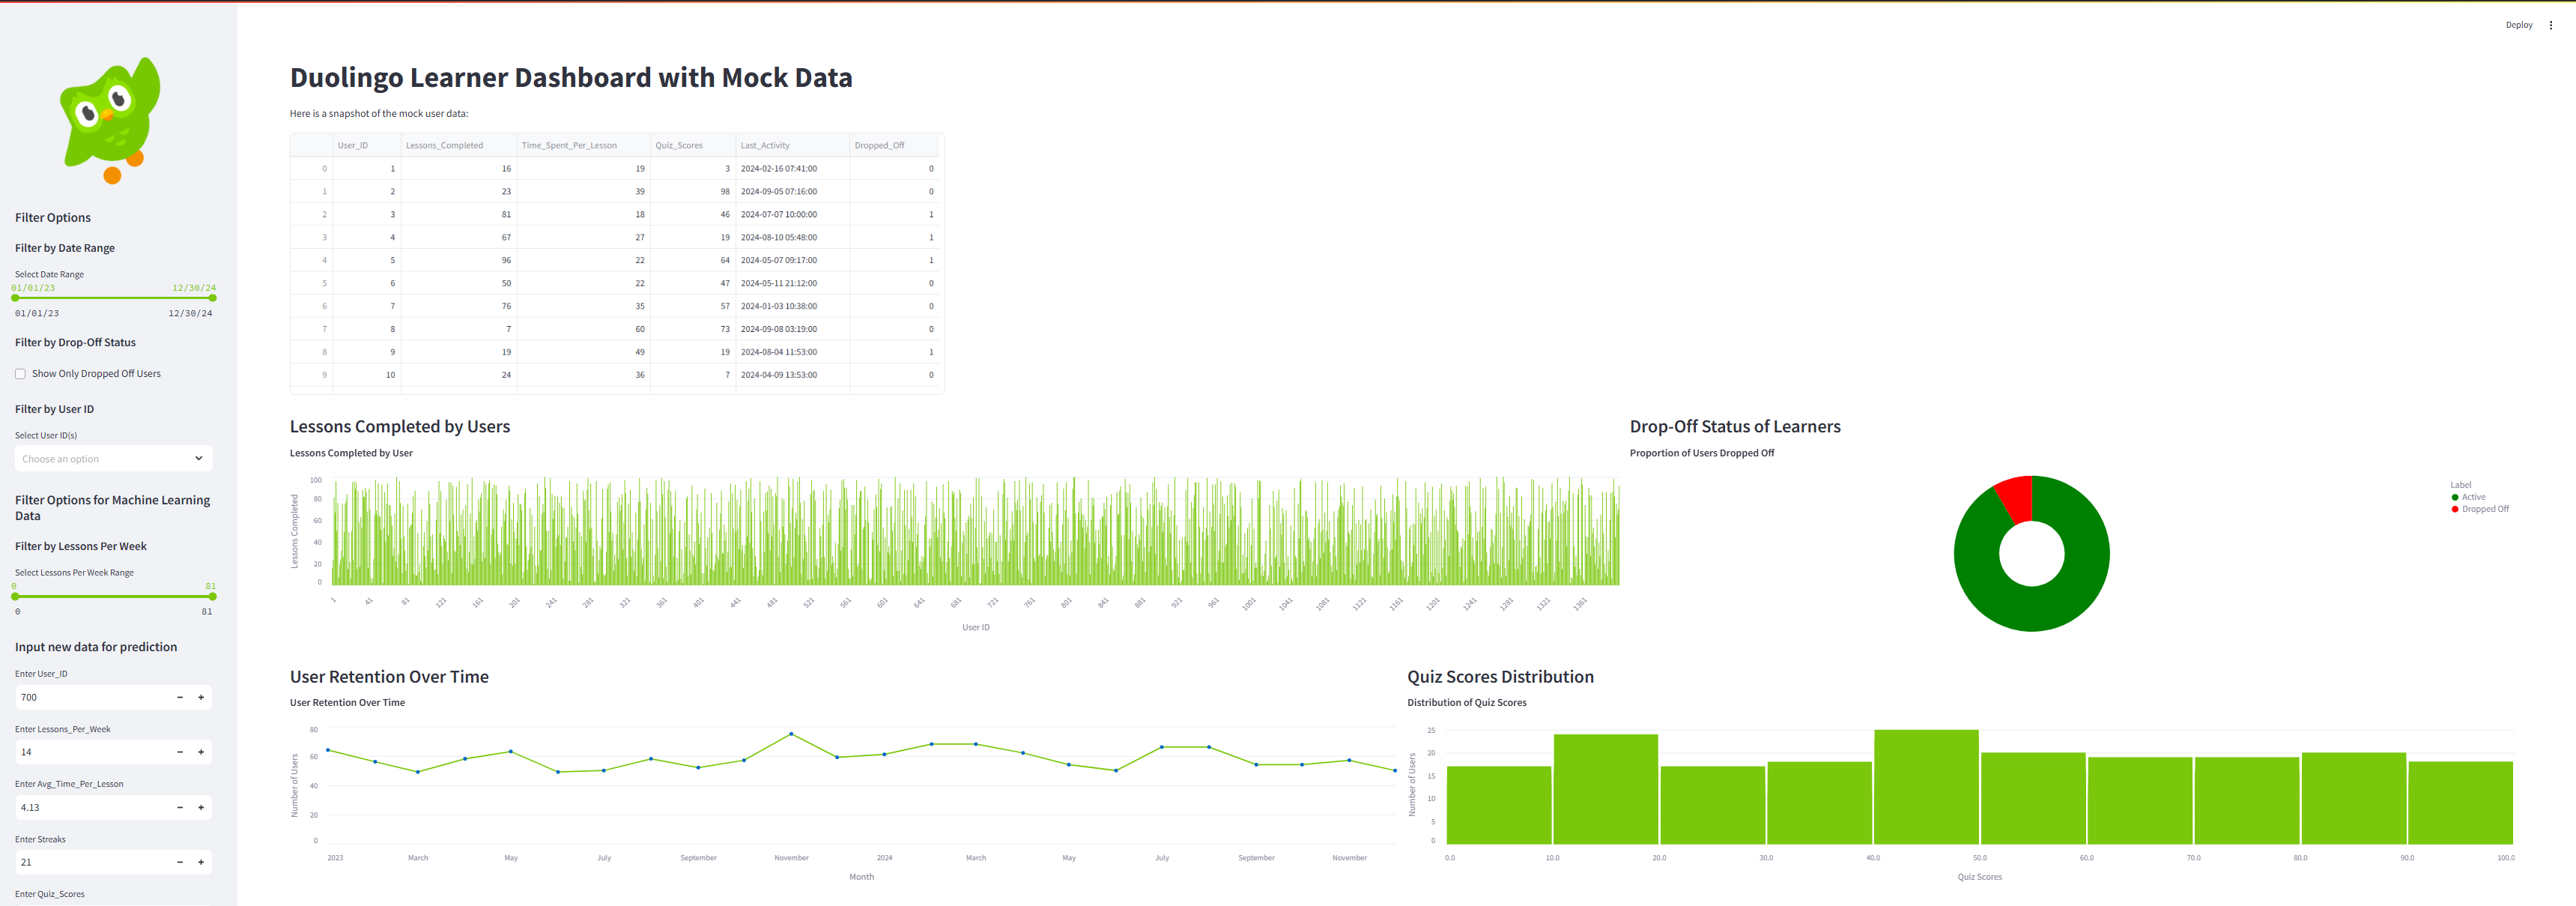
Task: Select cell 2024-02-16 07:41:00
Action: [x=793, y=168]
